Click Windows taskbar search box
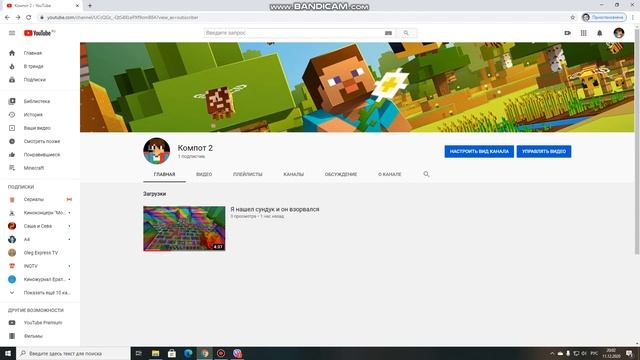The image size is (640, 360). pos(73,353)
